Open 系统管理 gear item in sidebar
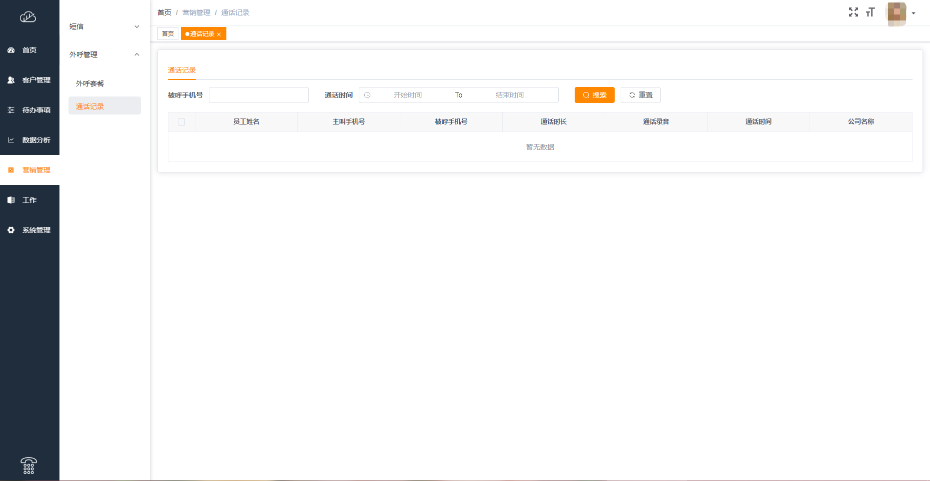Screen dimensions: 930x481 (x=29, y=230)
